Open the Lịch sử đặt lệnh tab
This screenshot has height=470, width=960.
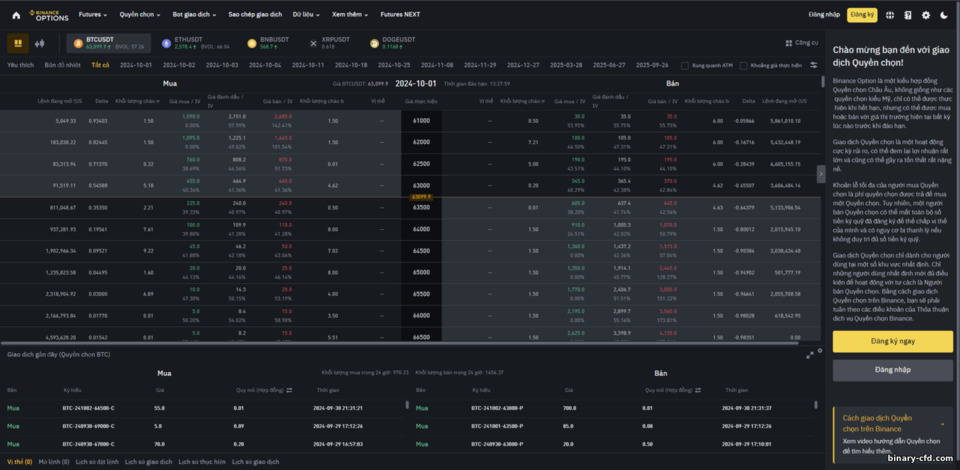97,462
